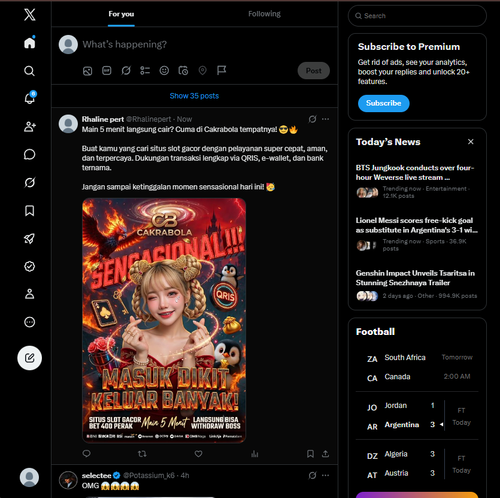This screenshot has height=498, width=500.
Task: Click Subscribe button for Premium
Action: point(384,103)
